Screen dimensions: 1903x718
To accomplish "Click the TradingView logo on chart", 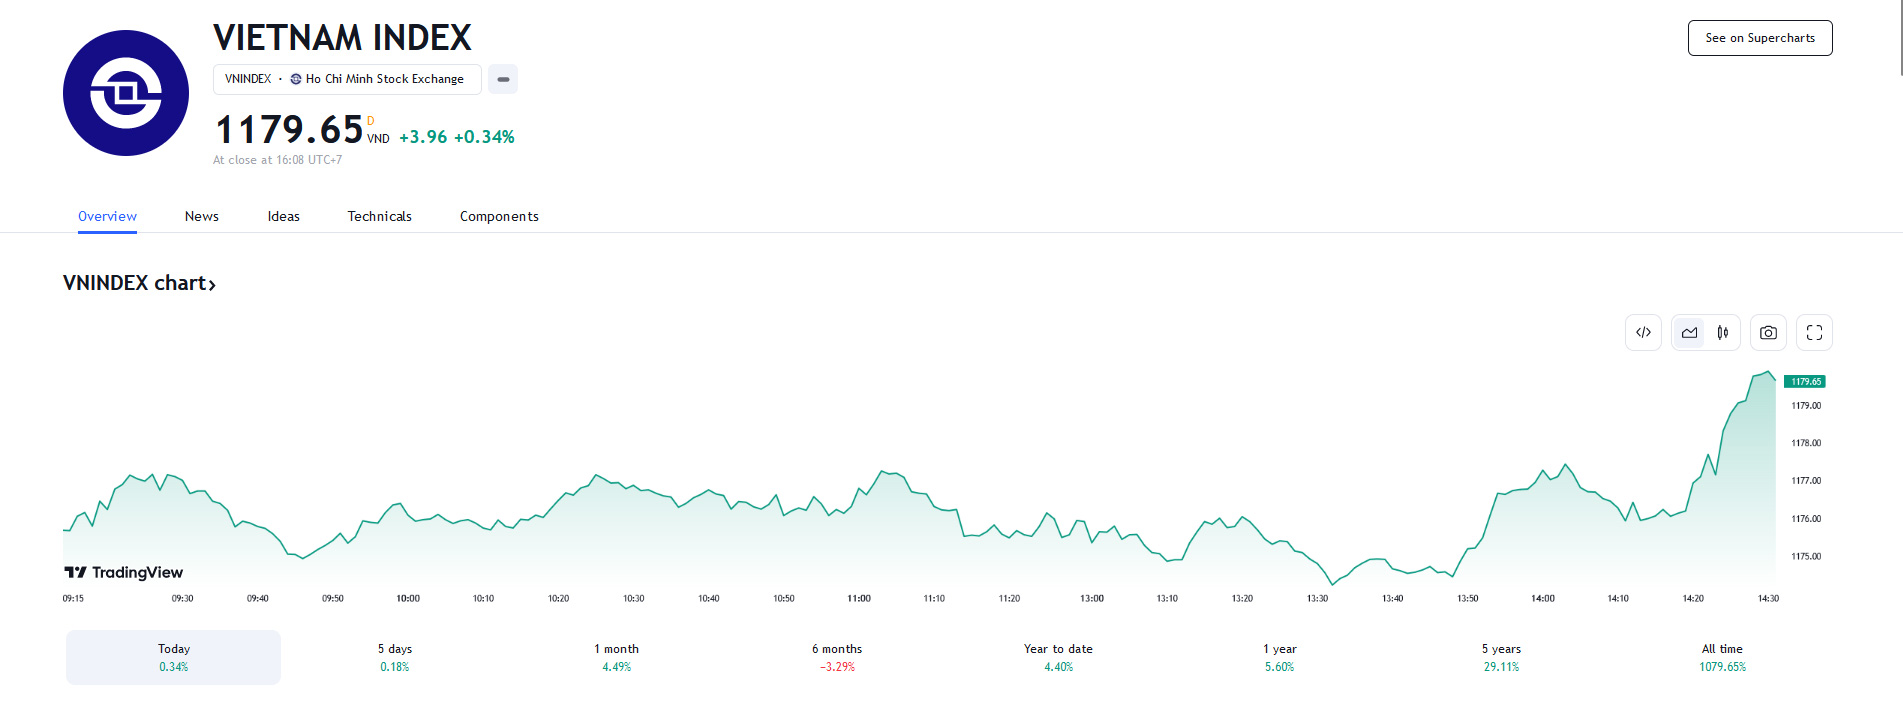I will tap(124, 572).
